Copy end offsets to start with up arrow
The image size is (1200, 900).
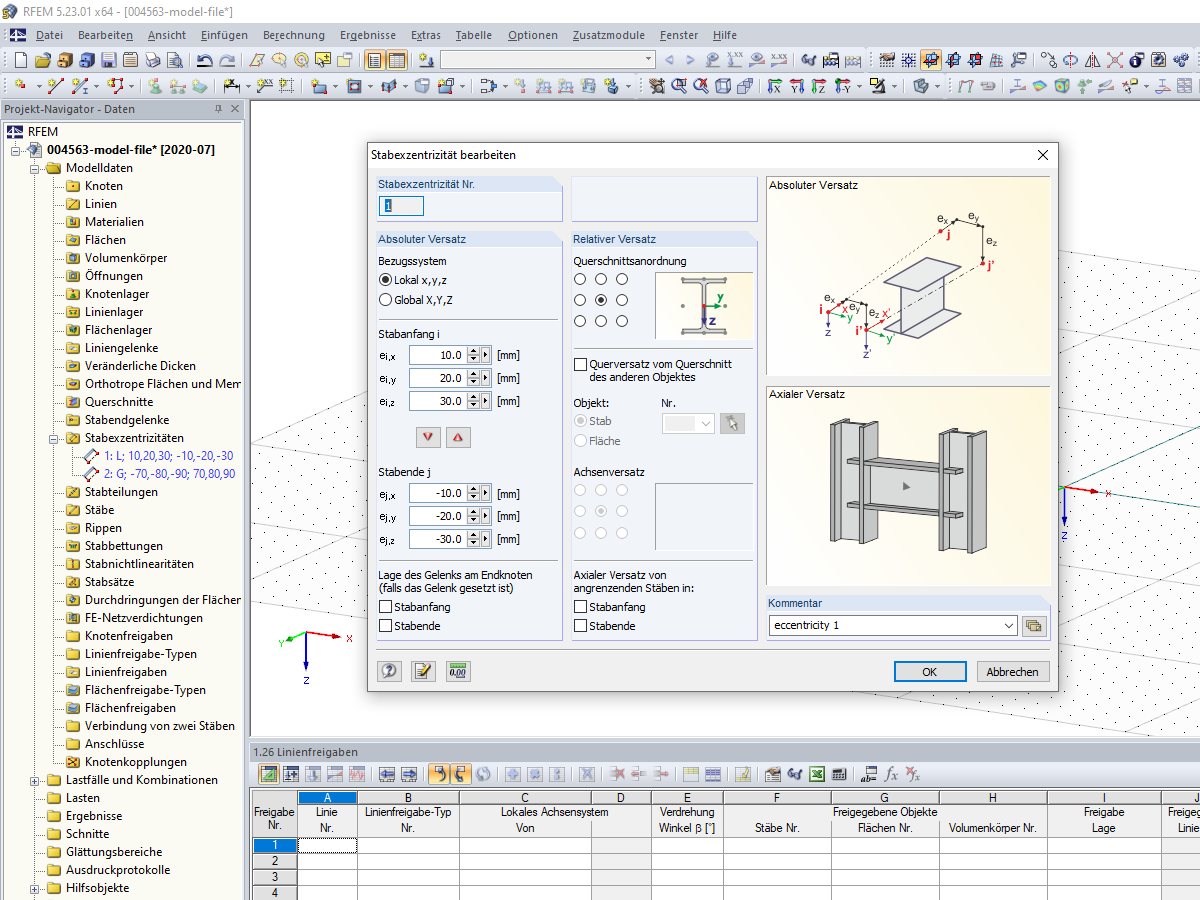(x=458, y=437)
